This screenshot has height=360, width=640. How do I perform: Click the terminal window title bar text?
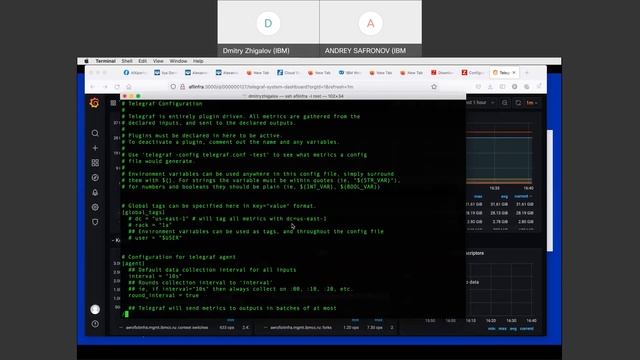tap(296, 96)
